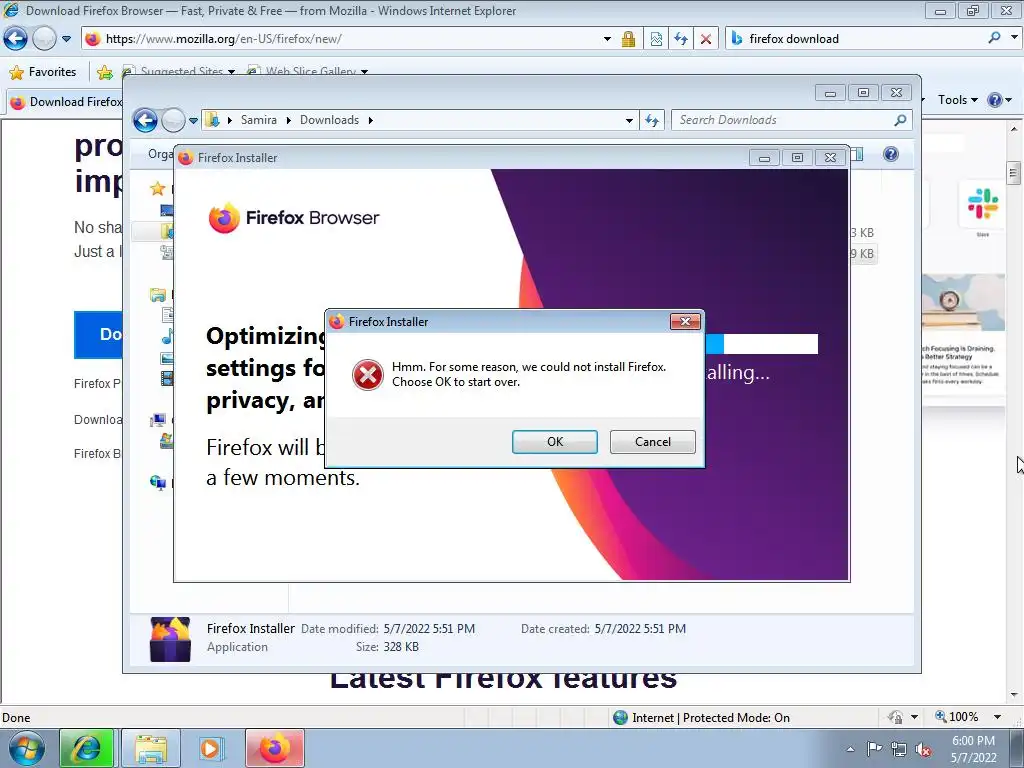Click the Add to Favorites Bar star icon
Image resolution: width=1024 pixels, height=768 pixels.
pyautogui.click(x=104, y=72)
